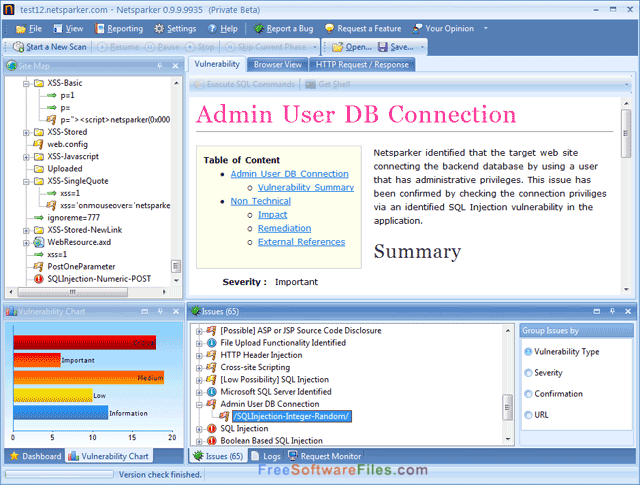
Task: Expand the HTTP Header Injection issue
Action: pos(199,356)
